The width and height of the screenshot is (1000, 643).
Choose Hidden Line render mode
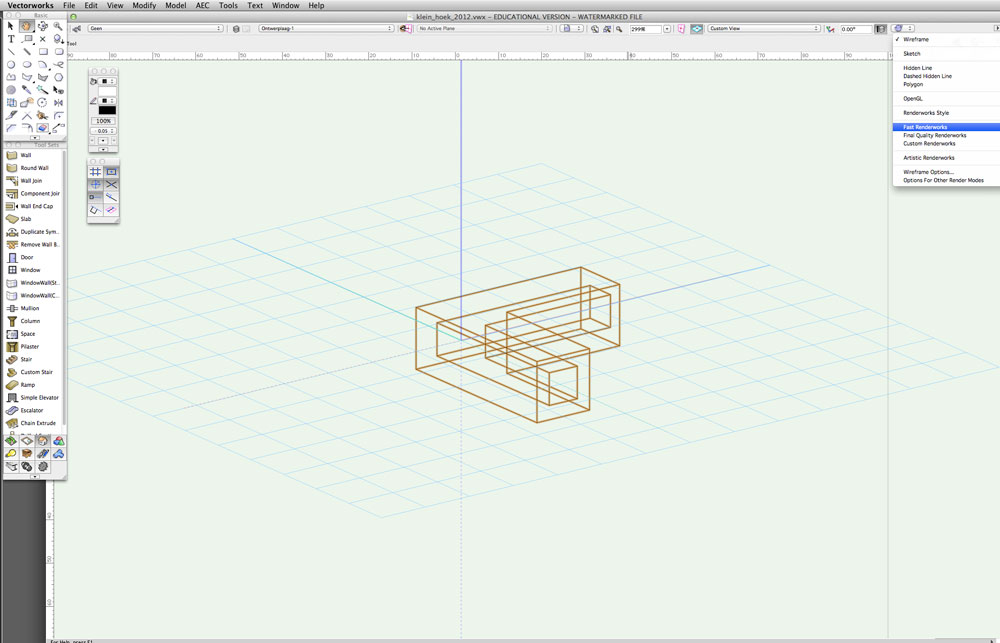coord(946,68)
